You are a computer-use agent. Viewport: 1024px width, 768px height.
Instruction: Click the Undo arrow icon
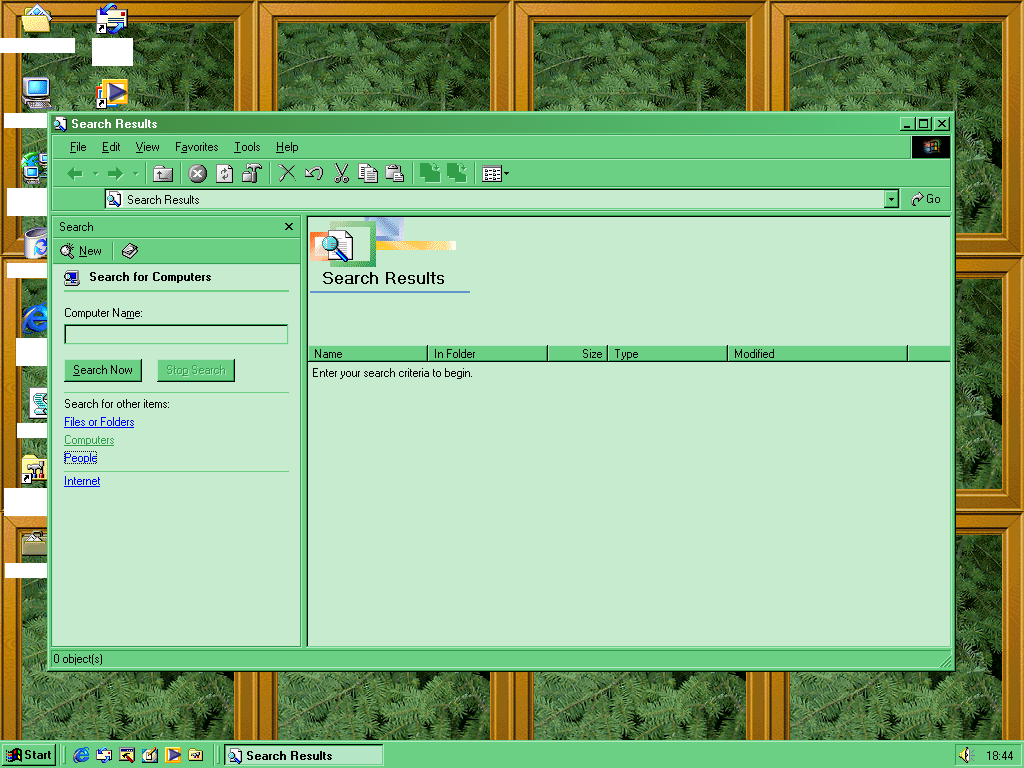click(314, 174)
